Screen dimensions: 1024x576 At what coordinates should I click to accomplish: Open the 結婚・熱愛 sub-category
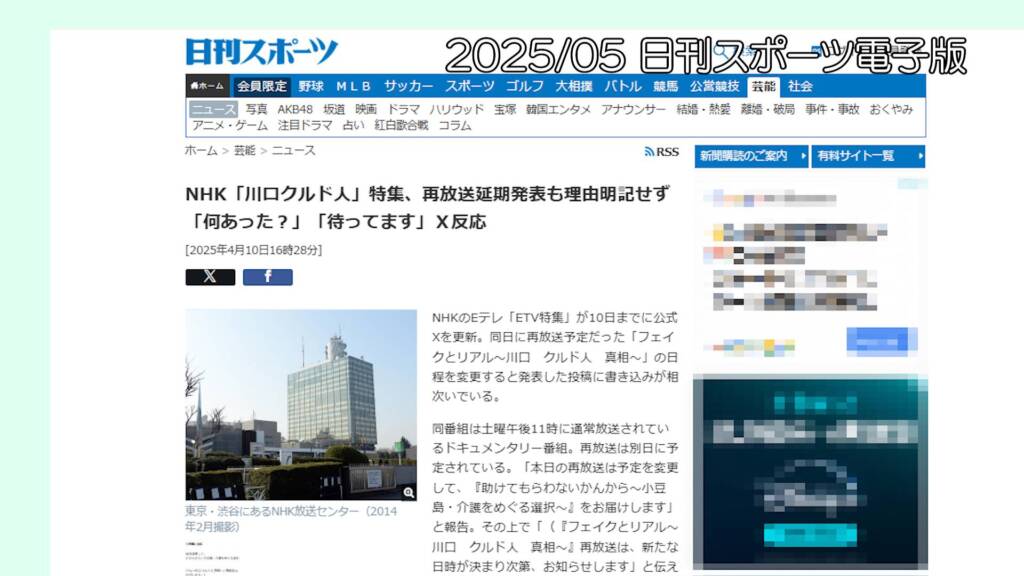(703, 109)
